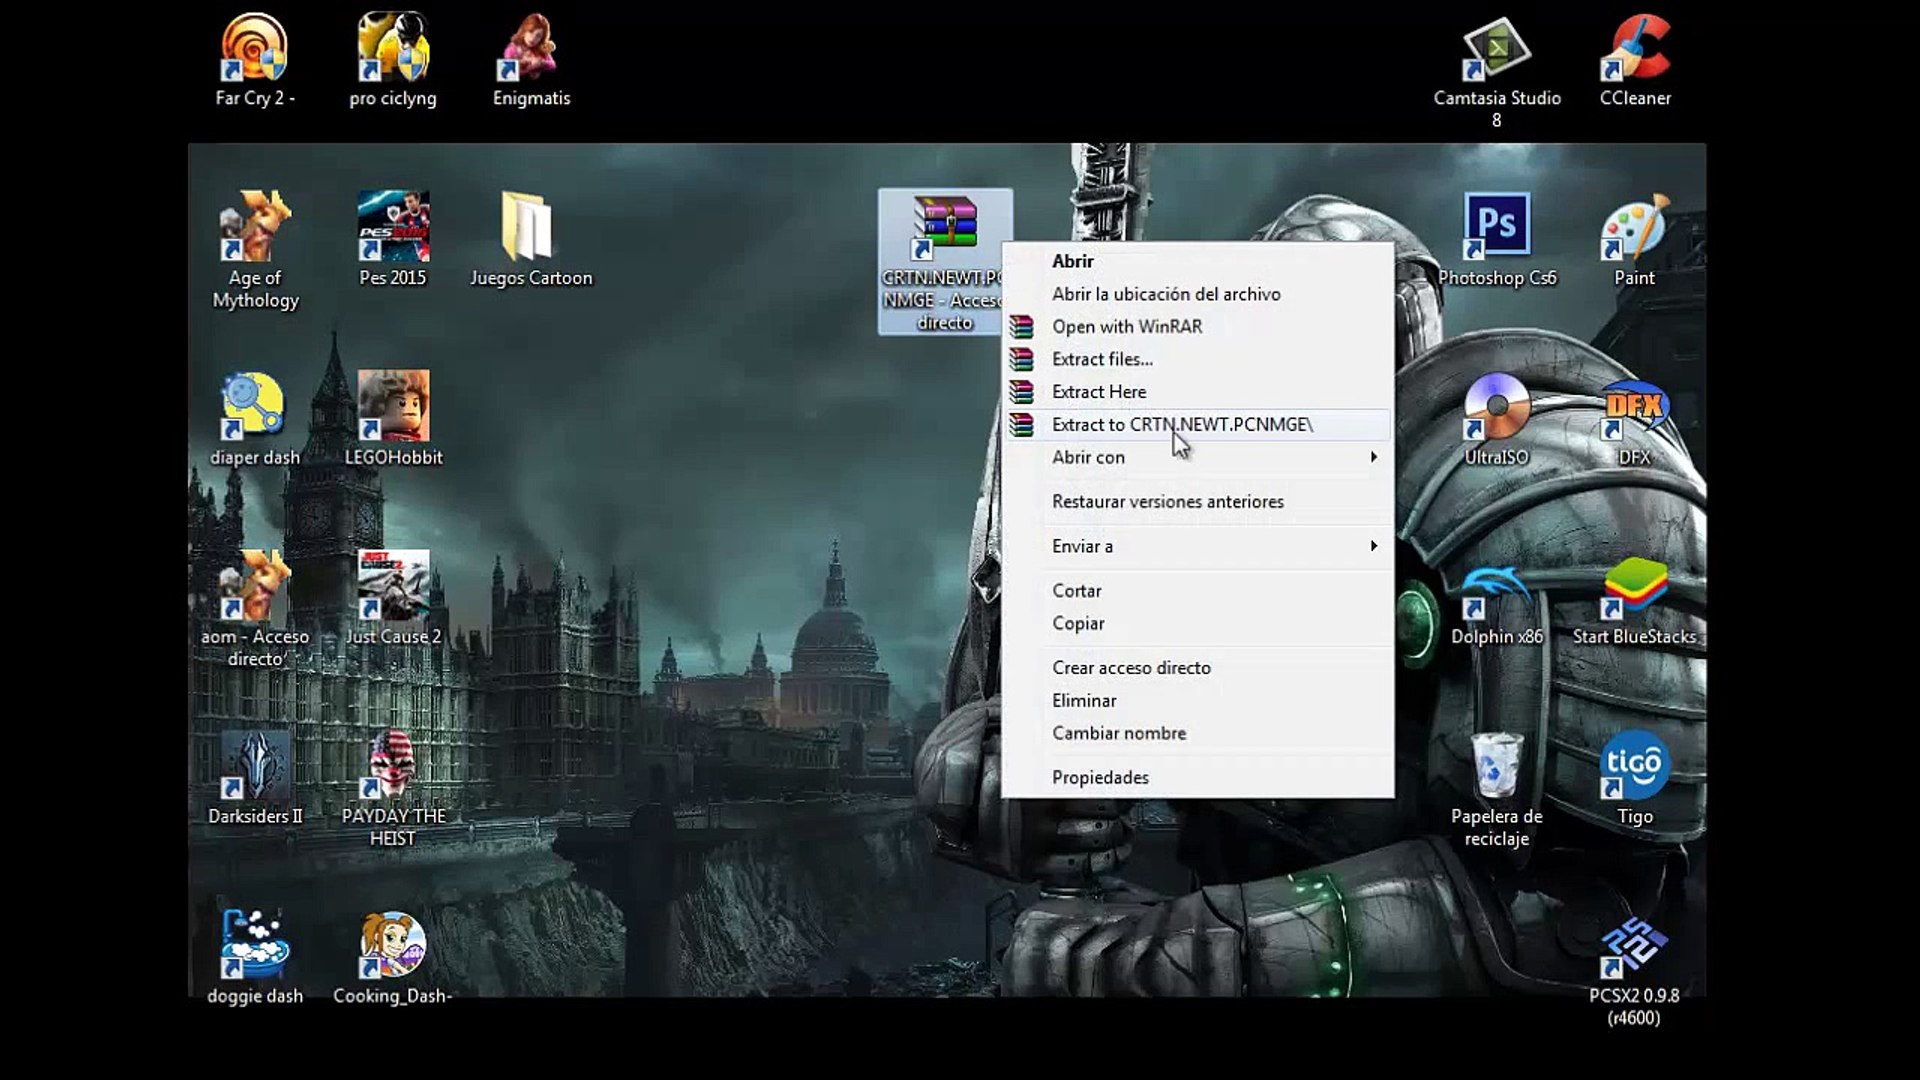1920x1080 pixels.
Task: Expand the Abrir con submenu arrow
Action: click(x=1373, y=457)
